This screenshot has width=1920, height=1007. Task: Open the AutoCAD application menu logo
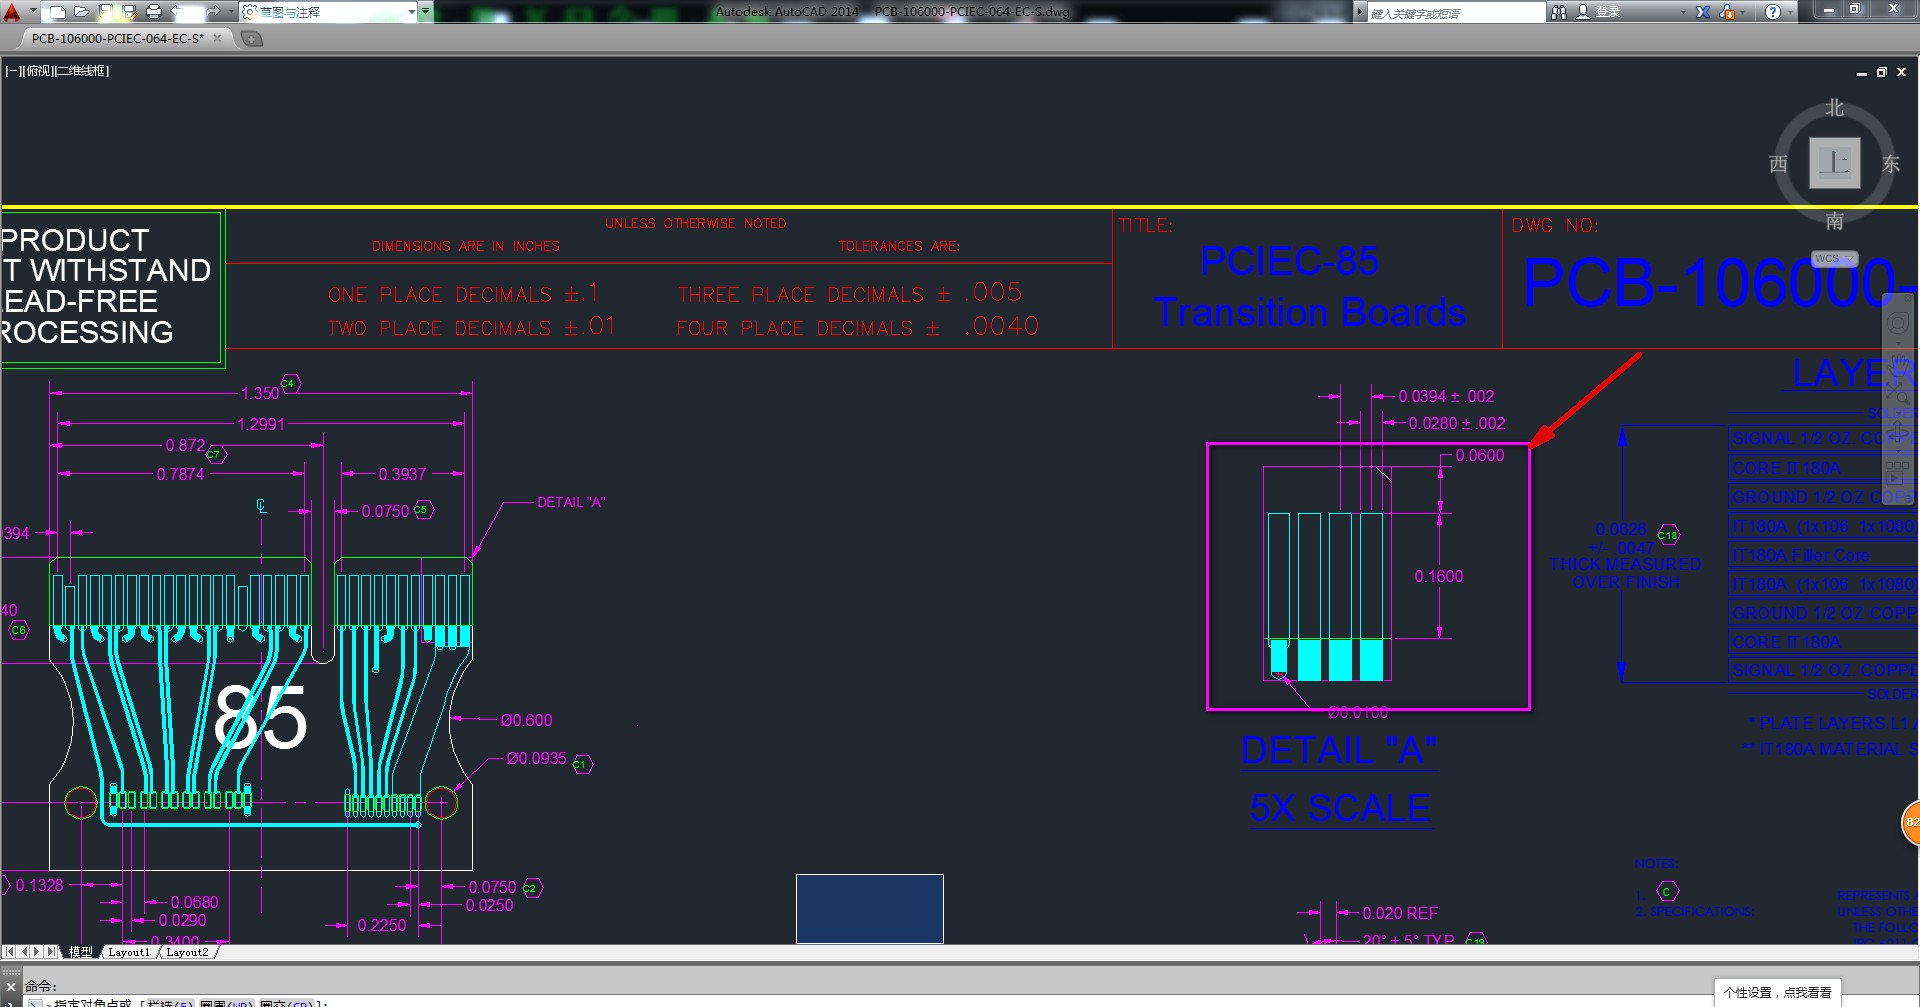pyautogui.click(x=12, y=12)
